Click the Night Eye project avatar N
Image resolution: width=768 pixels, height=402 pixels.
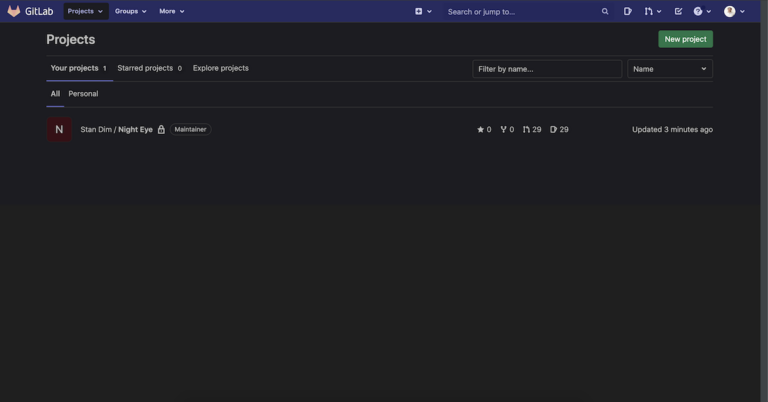pyautogui.click(x=59, y=129)
